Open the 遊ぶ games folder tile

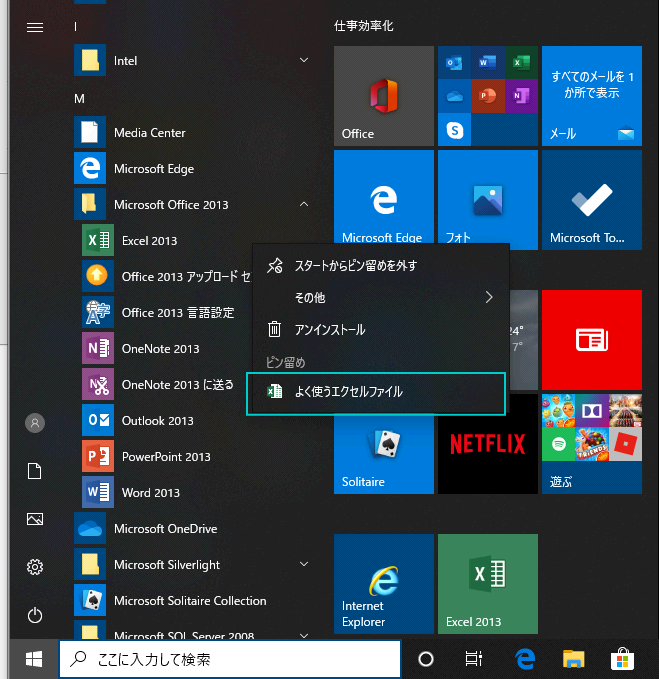coord(591,444)
